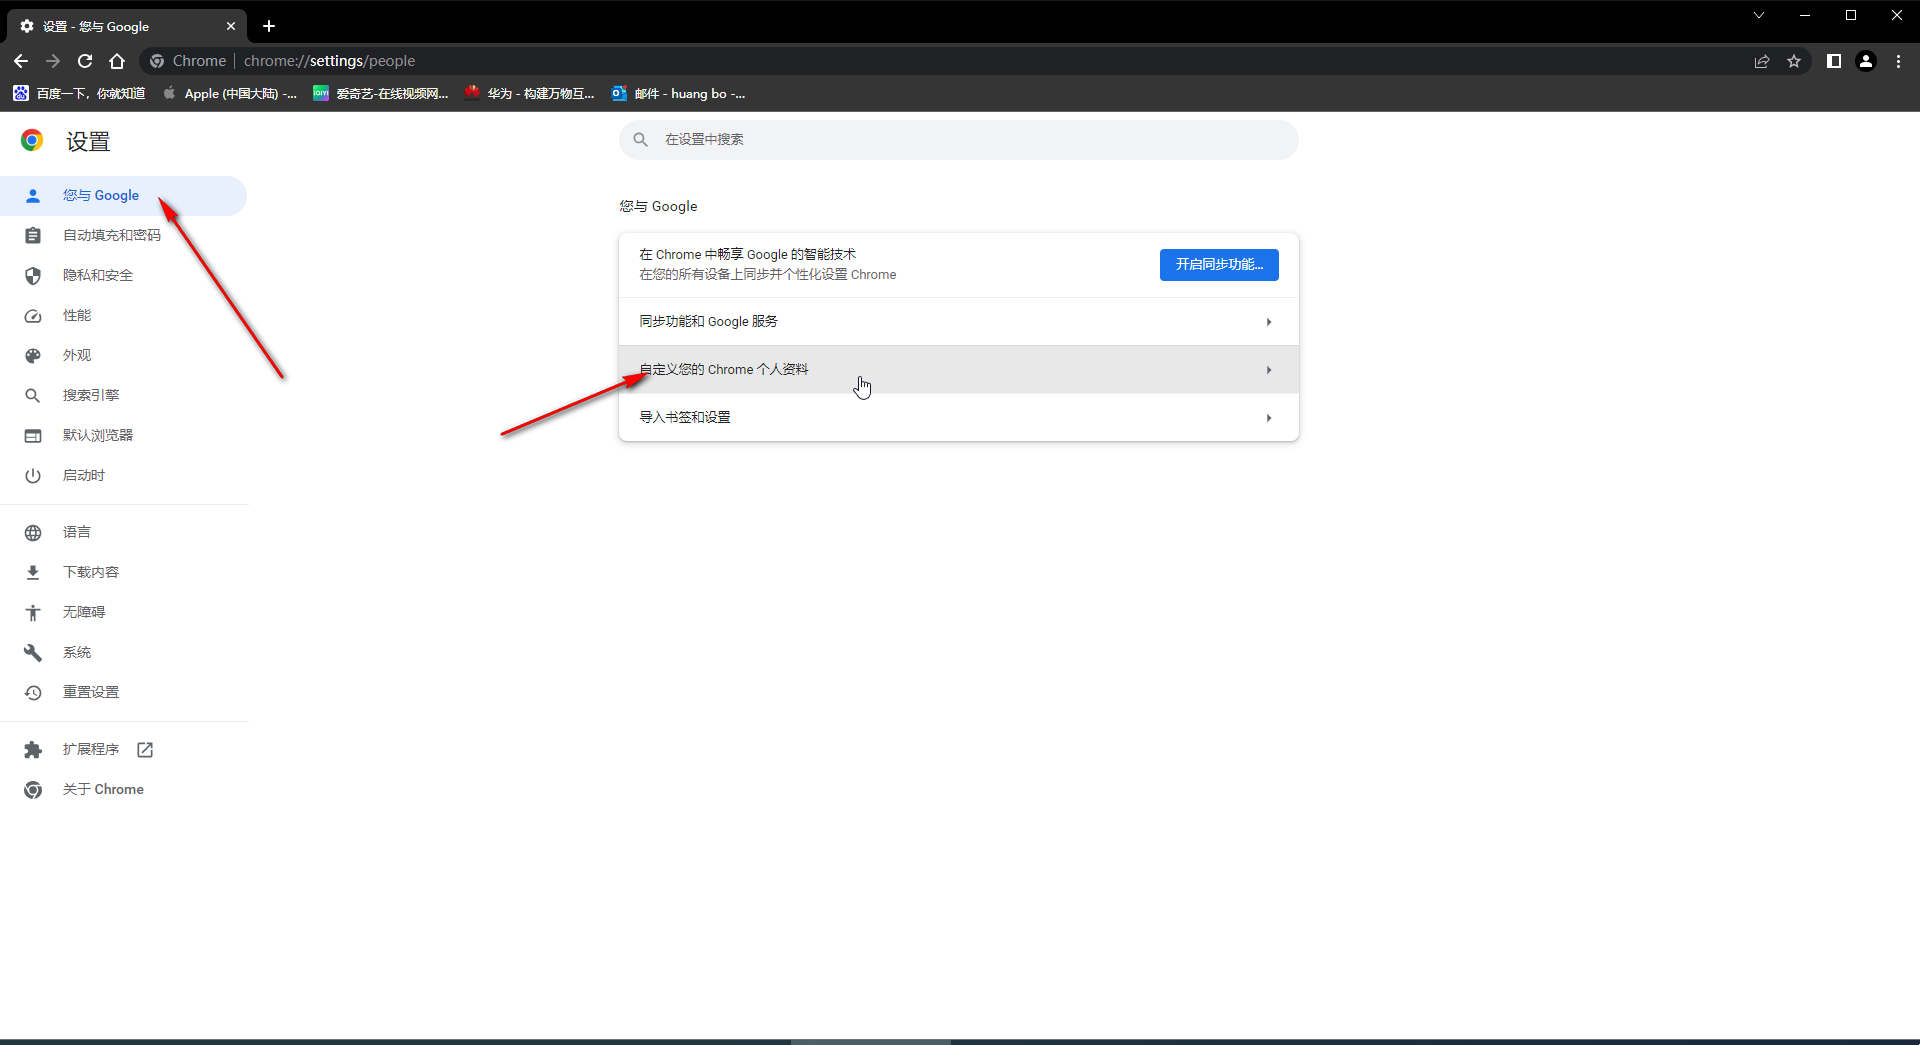1920x1045 pixels.
Task: Focus the 在设置中搜索 search field
Action: [x=959, y=140]
